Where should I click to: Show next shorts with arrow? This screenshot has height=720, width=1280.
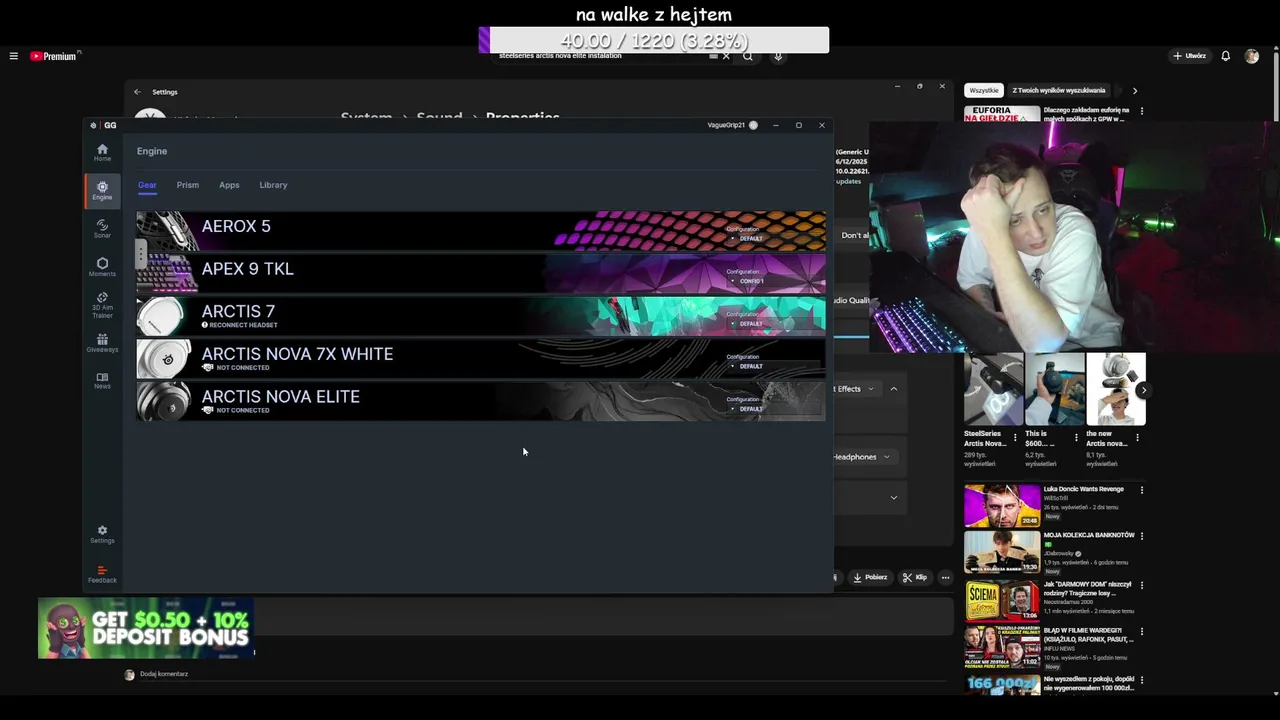(x=1142, y=390)
